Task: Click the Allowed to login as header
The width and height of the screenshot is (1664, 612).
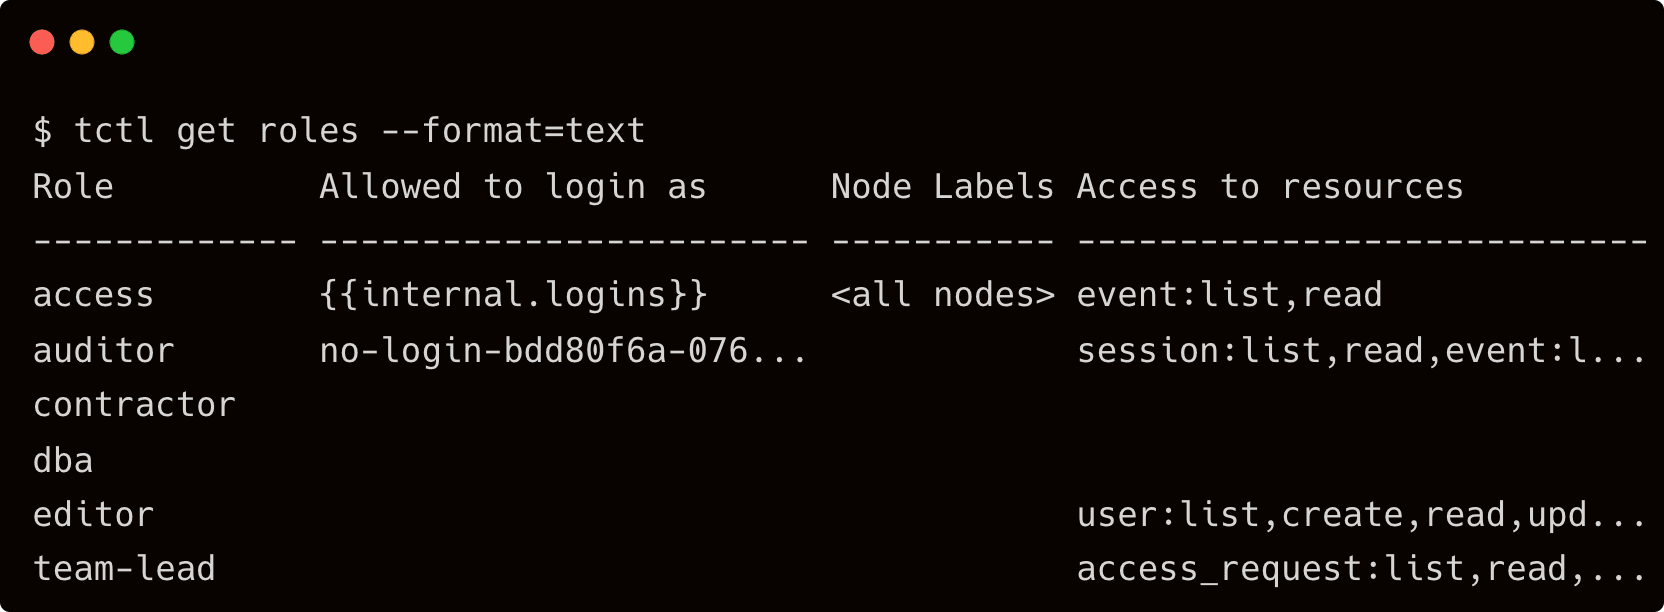Action: [513, 187]
